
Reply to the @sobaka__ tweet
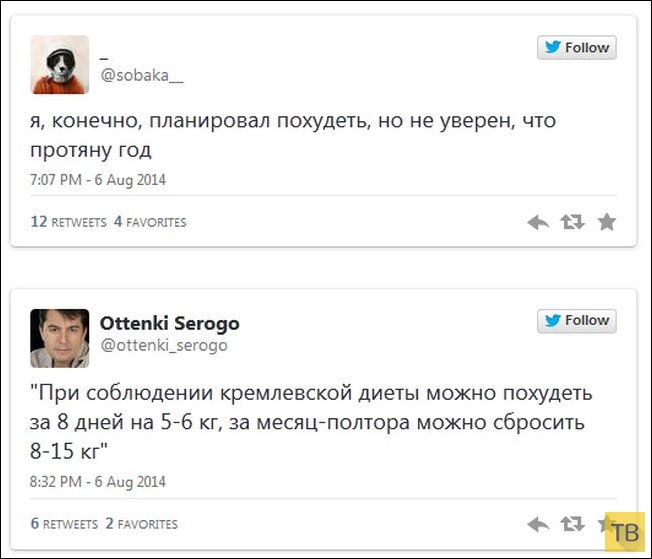tap(538, 222)
